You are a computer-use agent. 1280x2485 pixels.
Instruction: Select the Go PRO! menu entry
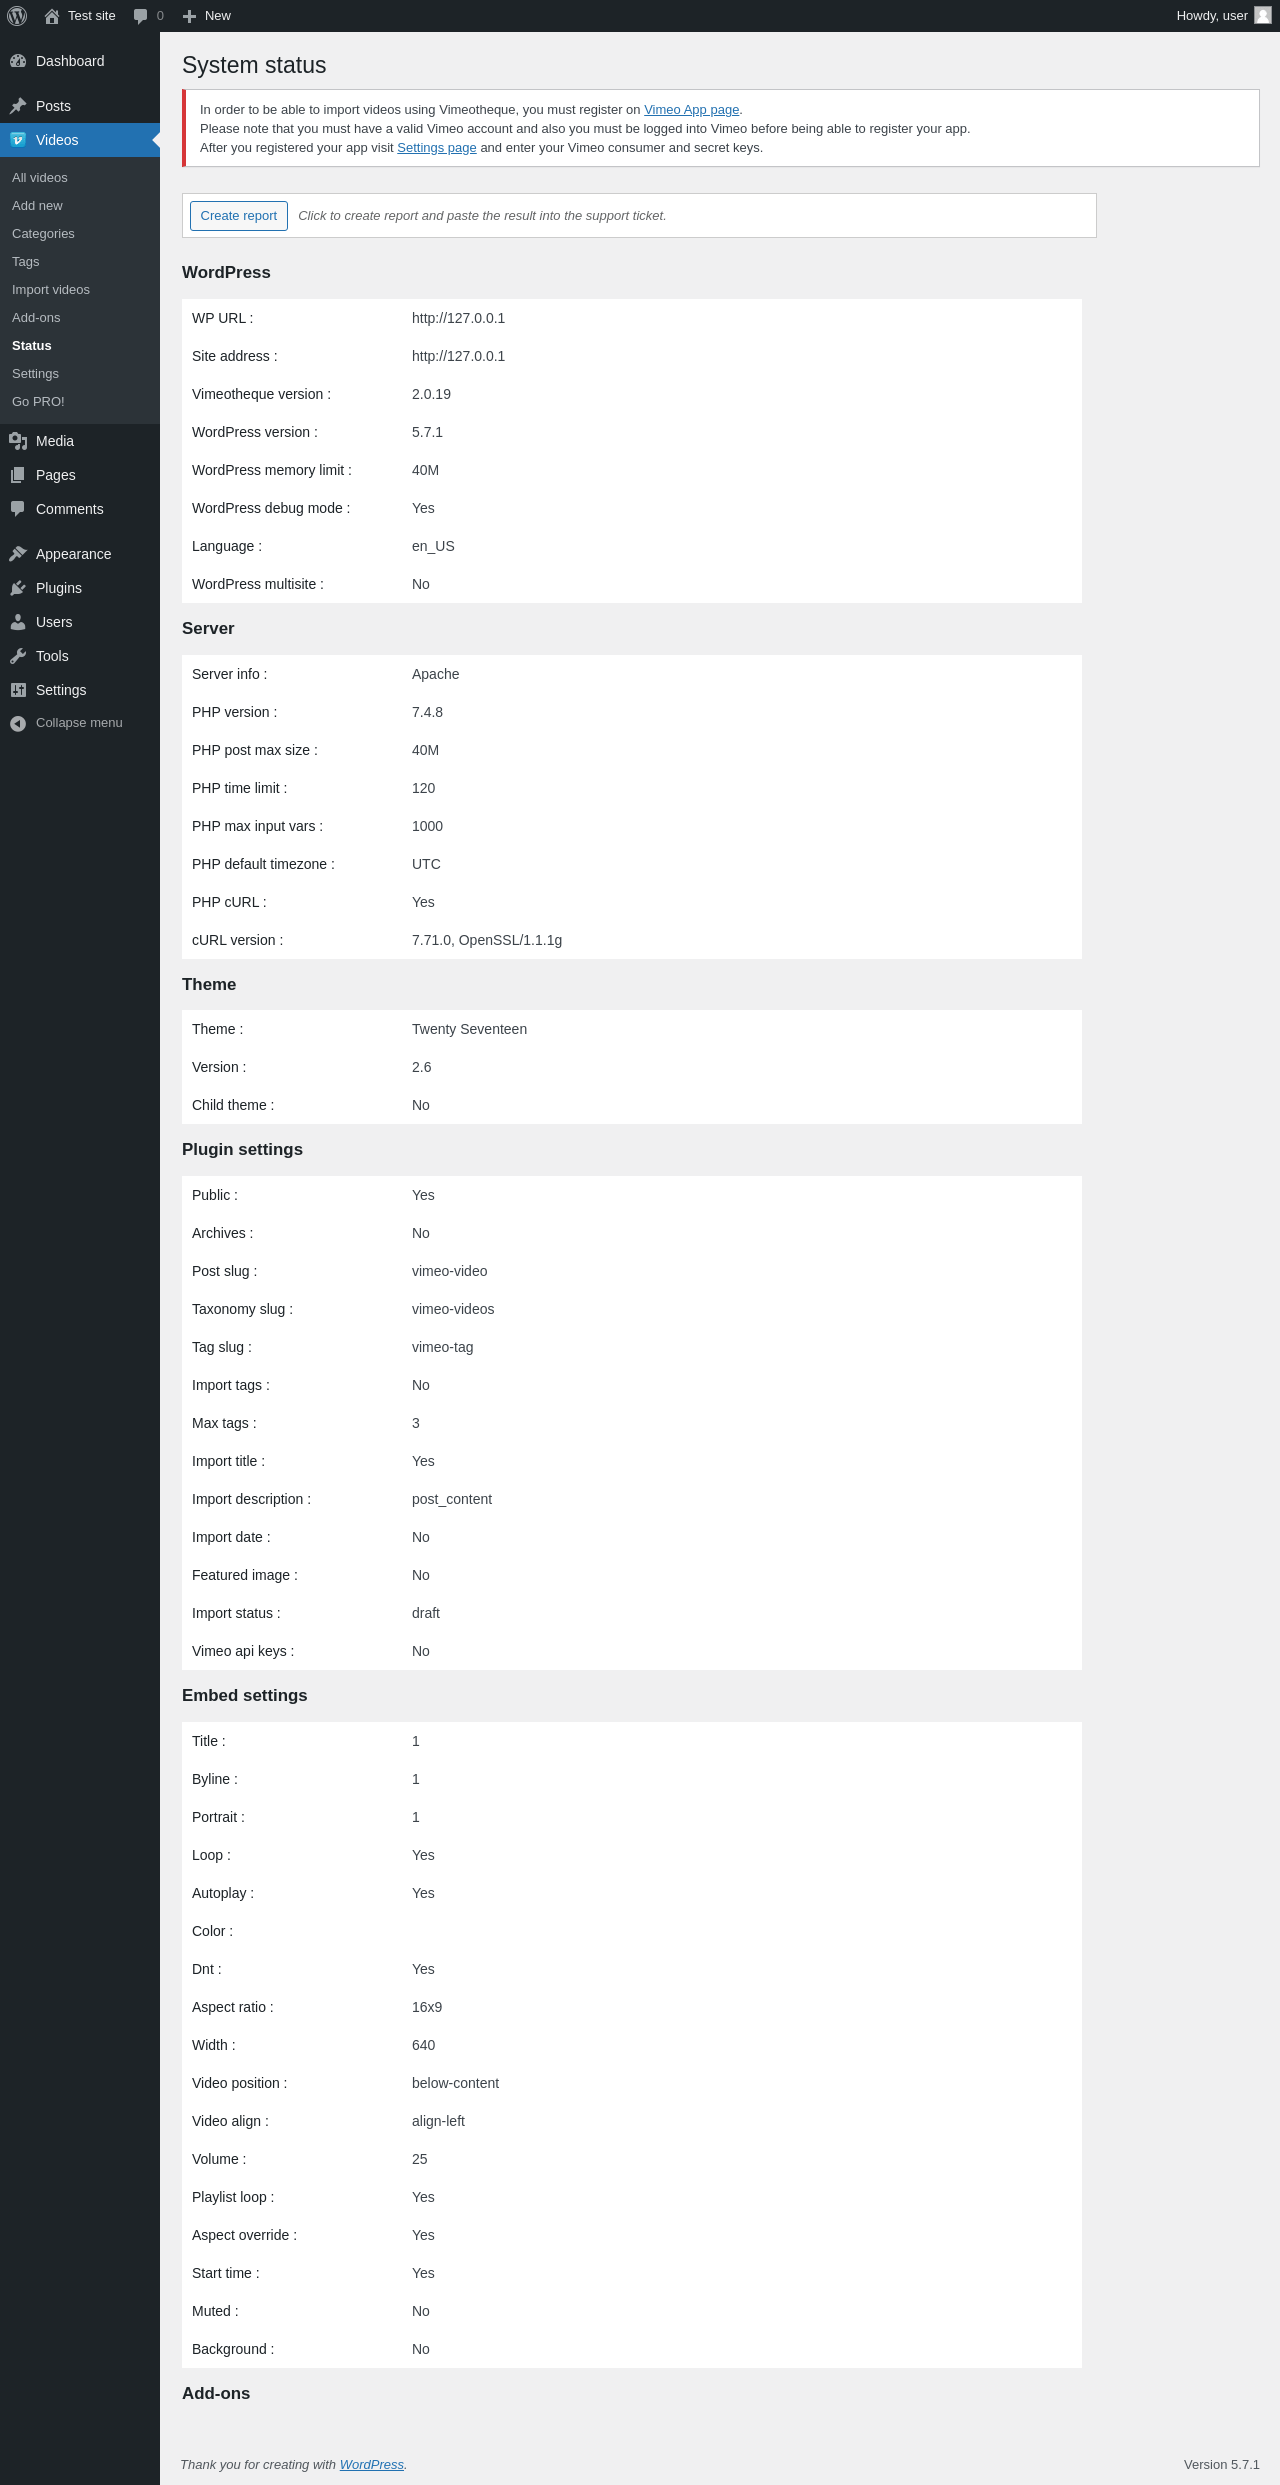coord(38,402)
